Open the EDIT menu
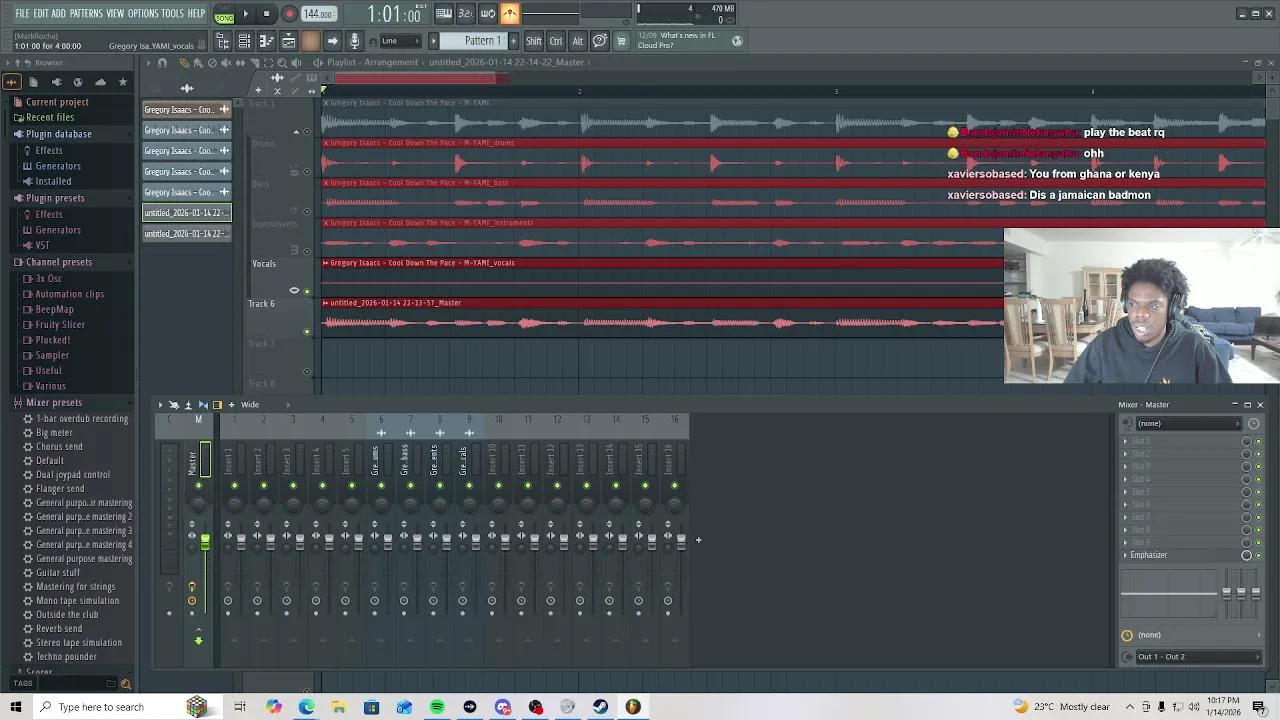The width and height of the screenshot is (1280, 720). 41,13
